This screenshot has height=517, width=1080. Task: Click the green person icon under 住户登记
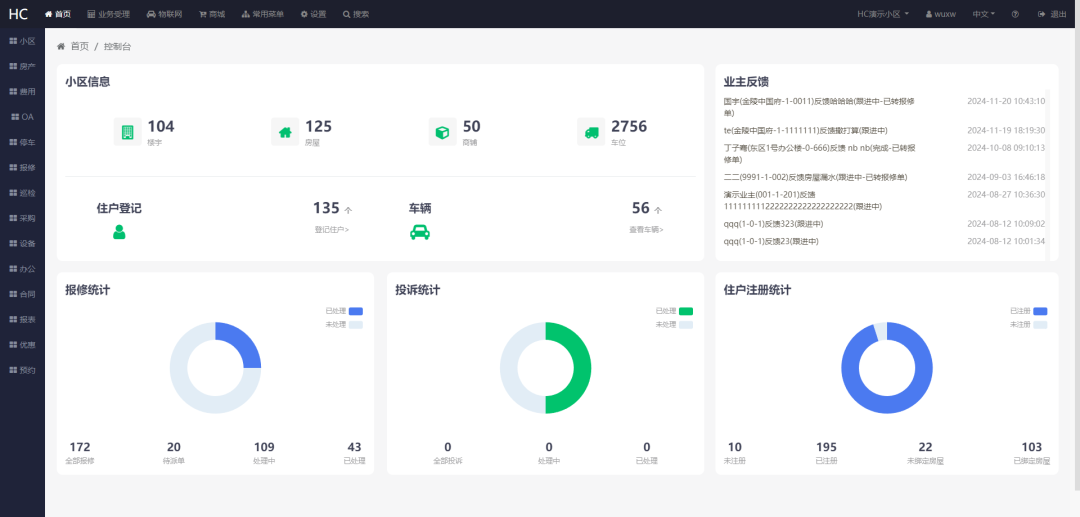(119, 232)
